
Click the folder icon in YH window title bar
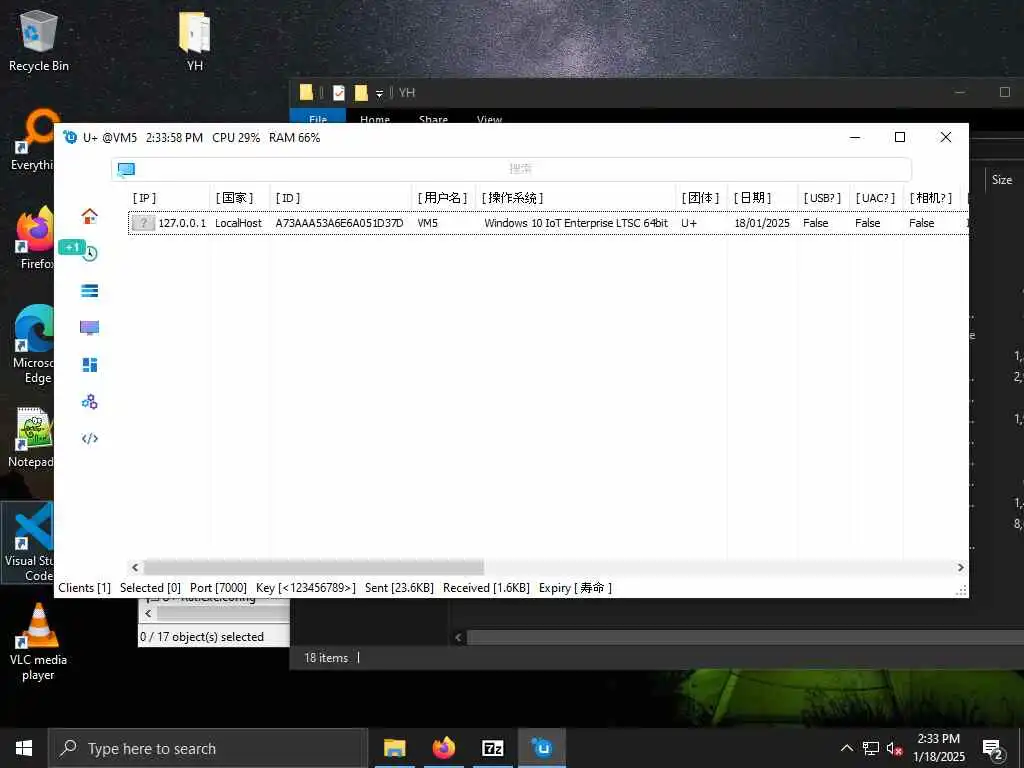pyautogui.click(x=306, y=93)
